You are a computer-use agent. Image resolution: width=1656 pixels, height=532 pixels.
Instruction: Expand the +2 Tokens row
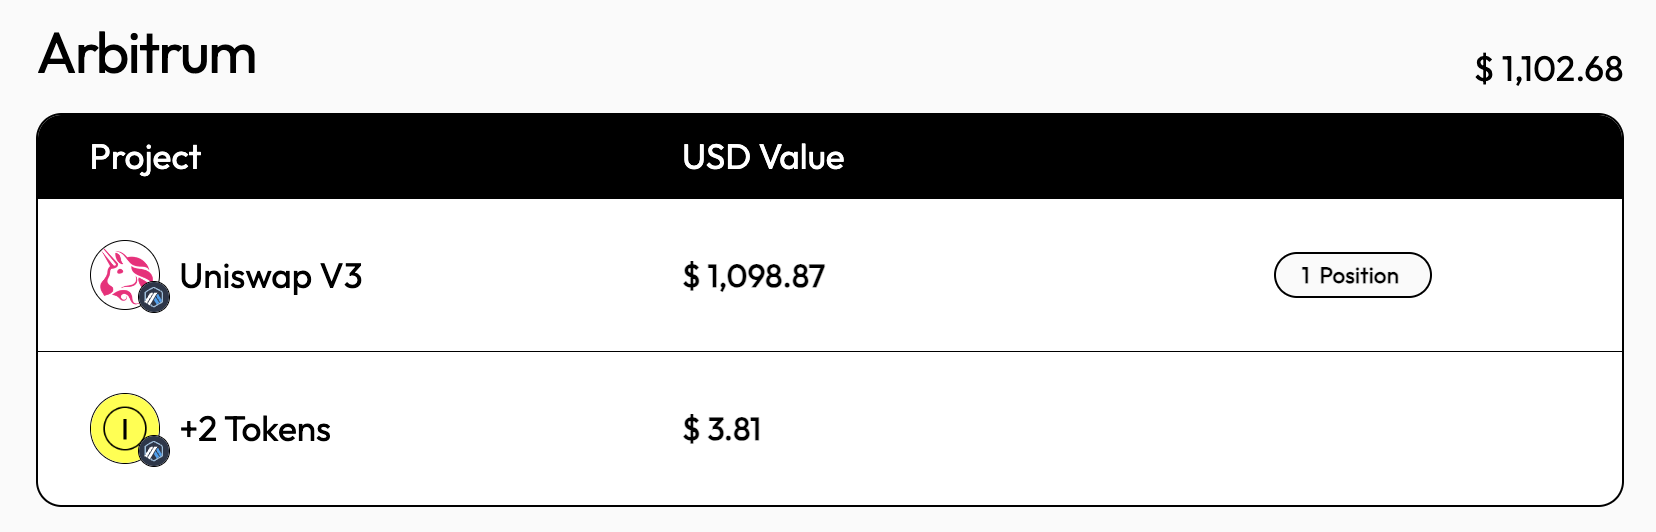830,429
